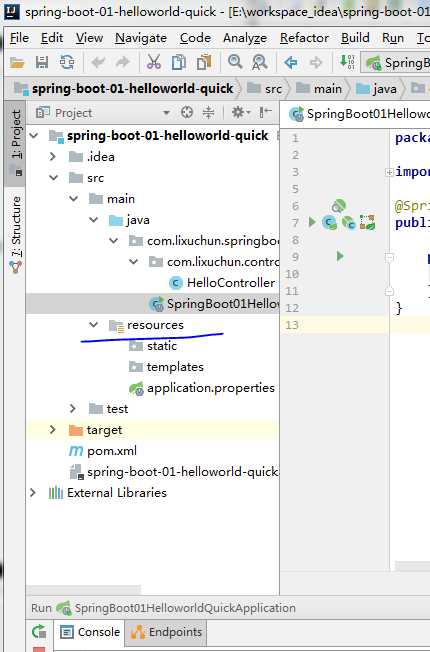Image resolution: width=430 pixels, height=652 pixels.
Task: Click the Synchronize toolbar icon
Action: 67,62
